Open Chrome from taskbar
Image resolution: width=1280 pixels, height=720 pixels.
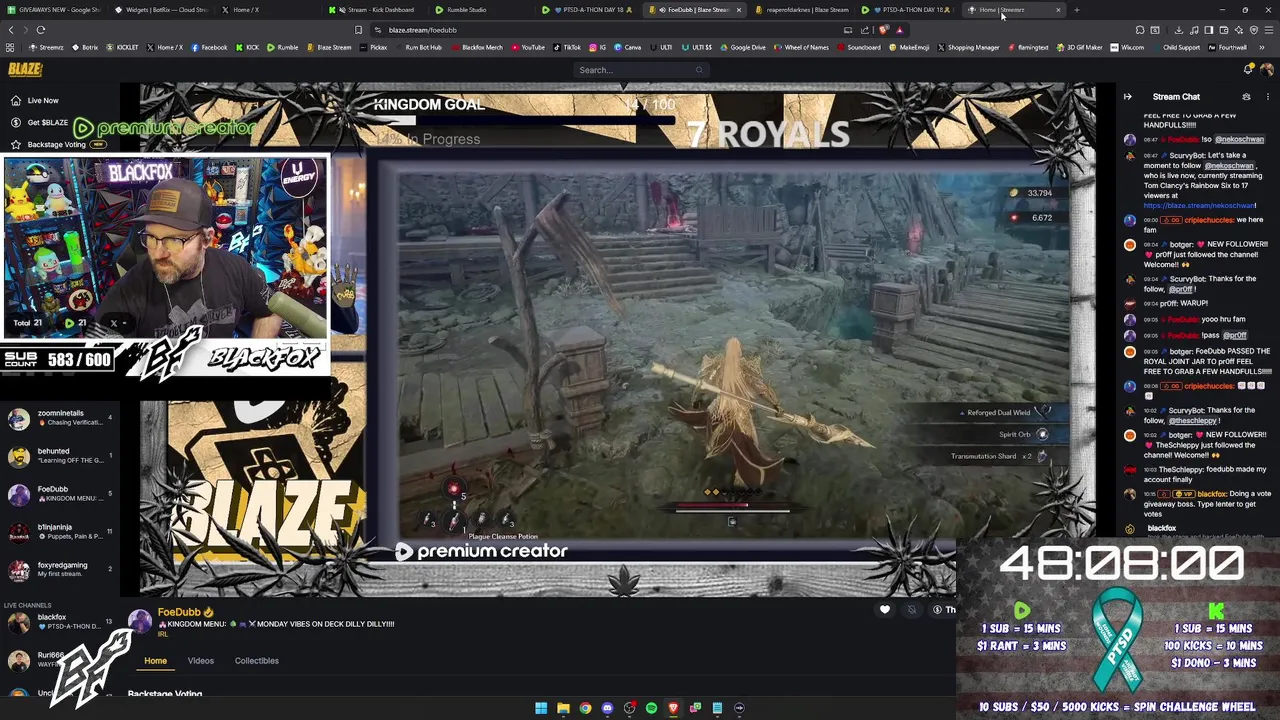(585, 708)
